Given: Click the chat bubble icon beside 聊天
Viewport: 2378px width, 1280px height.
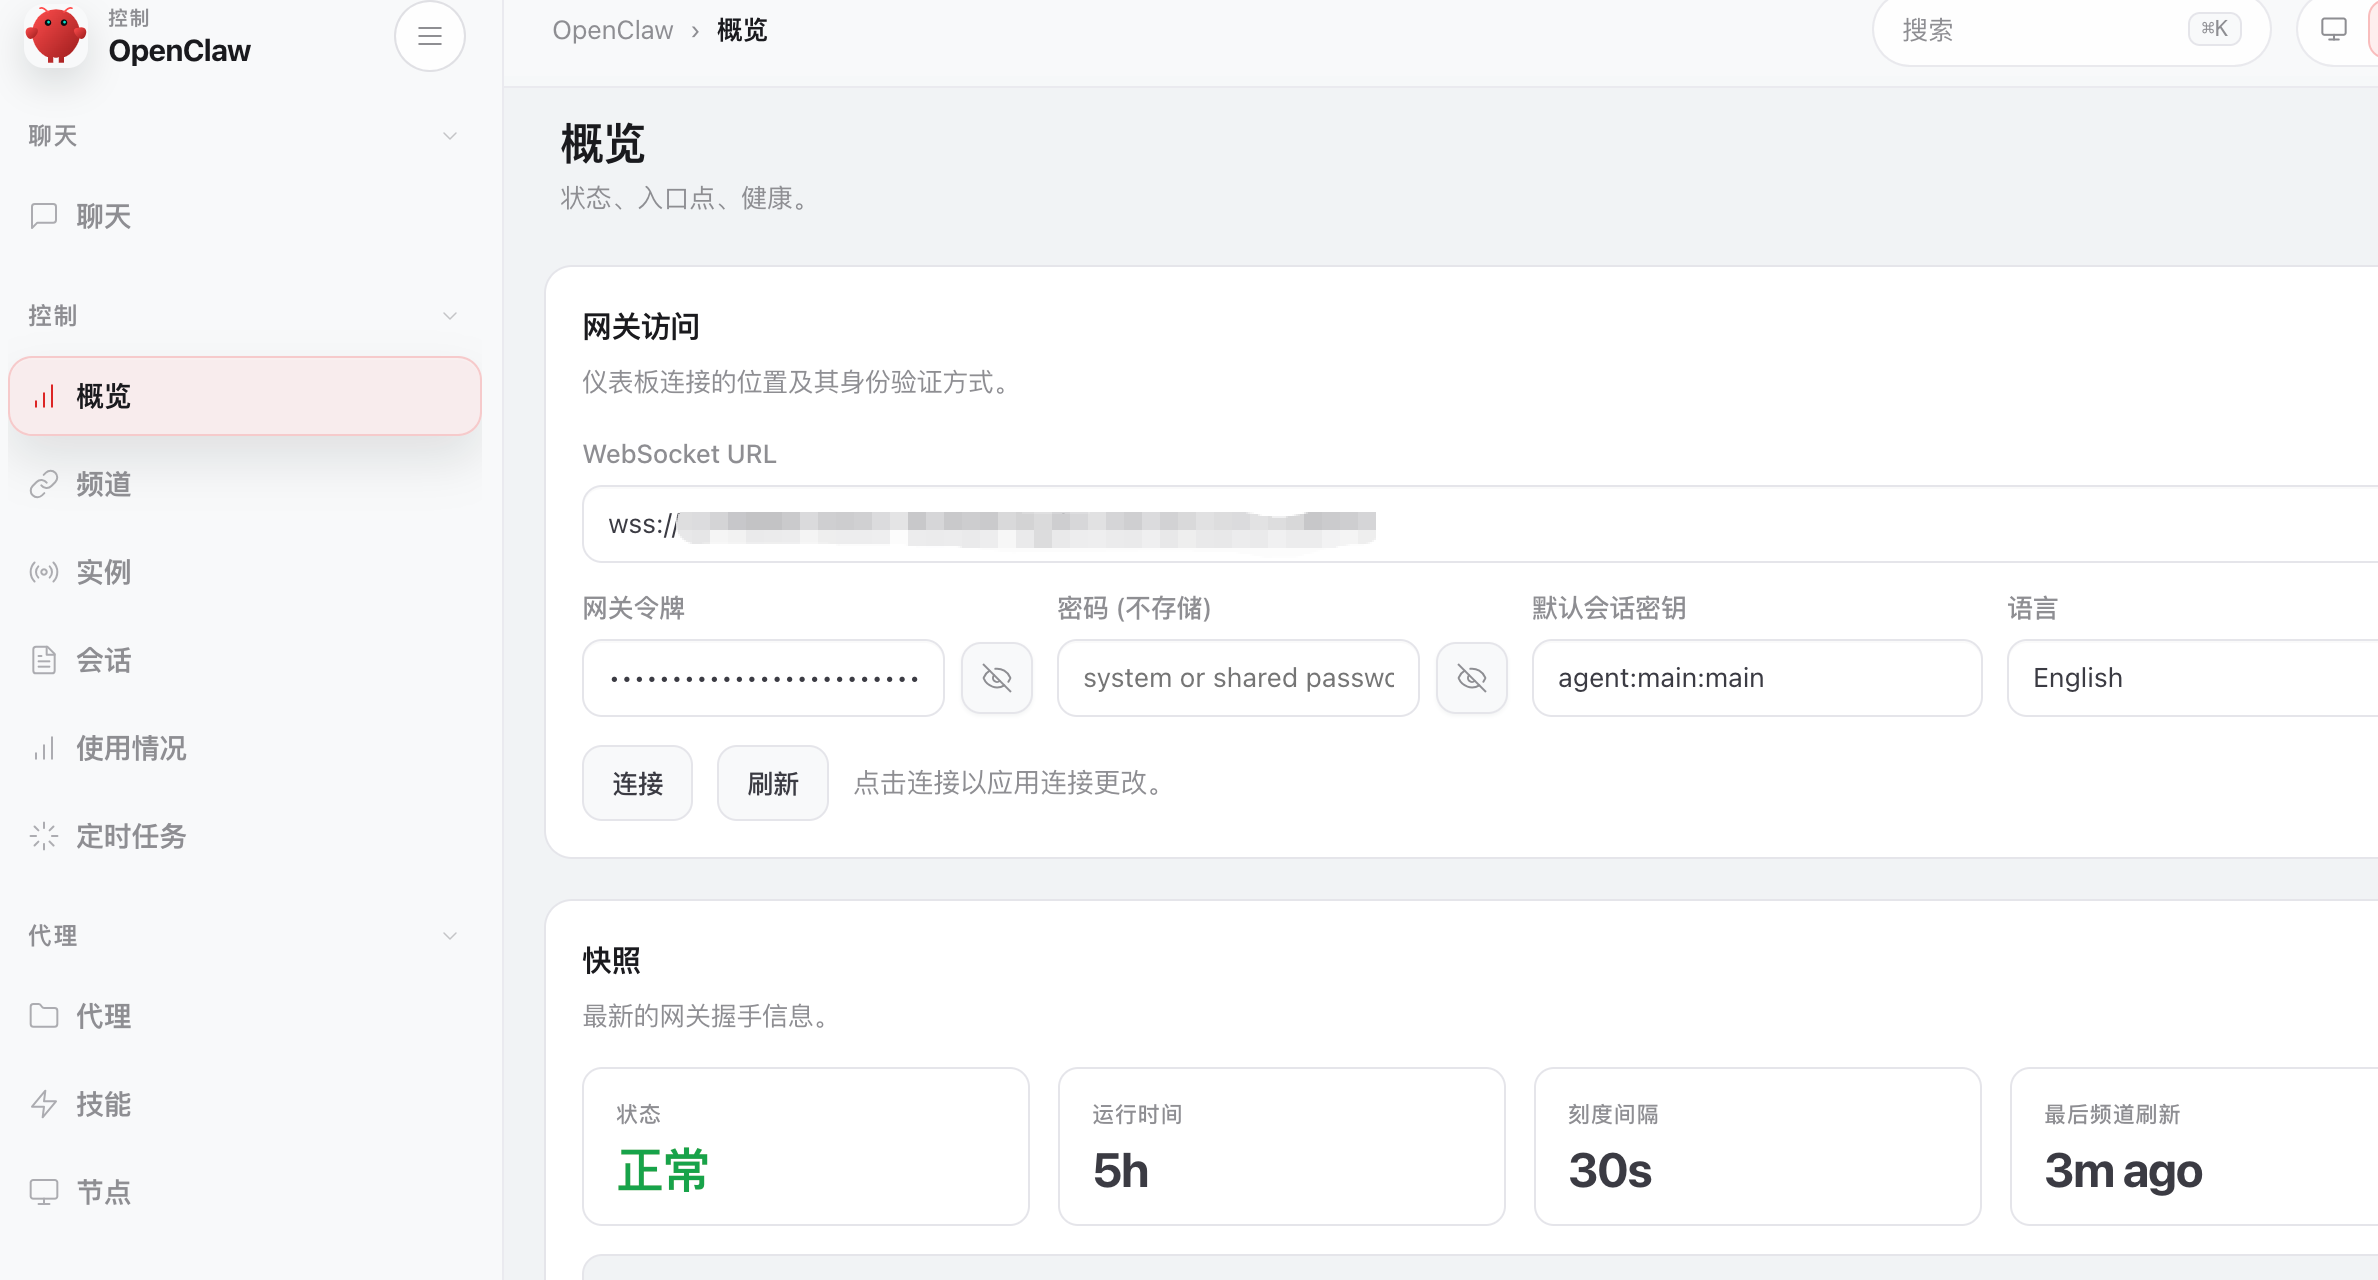Looking at the screenshot, I should 44,216.
